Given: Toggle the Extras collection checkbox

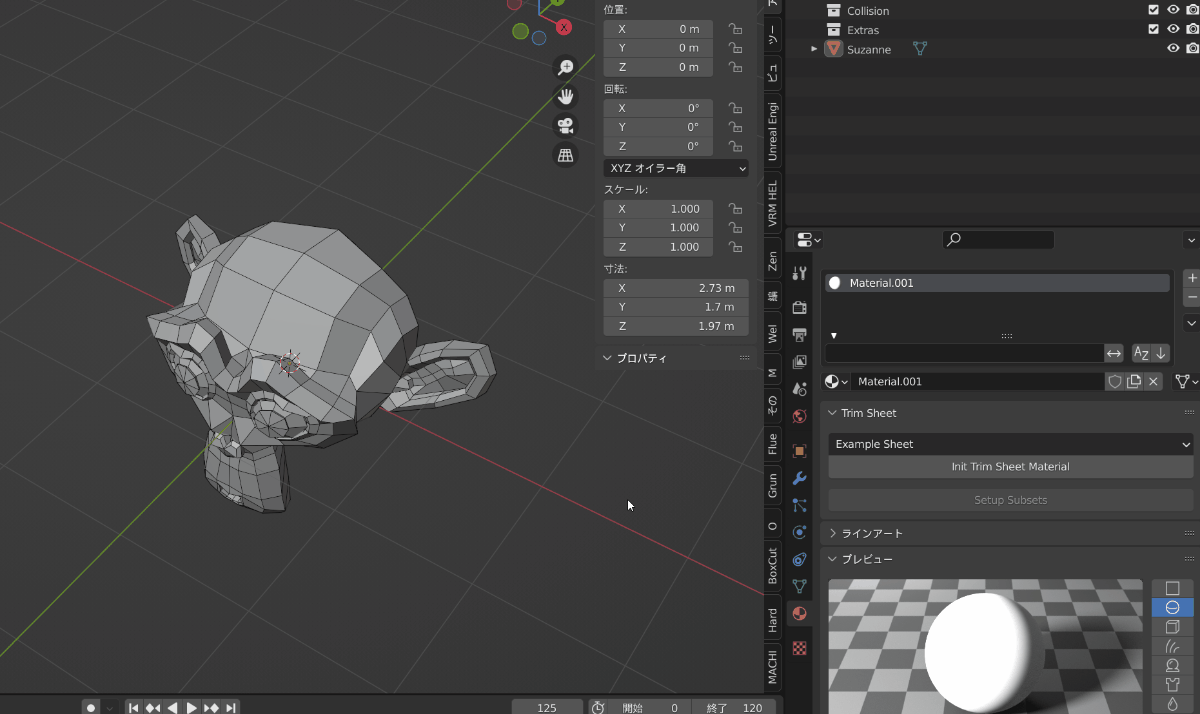Looking at the screenshot, I should (x=1154, y=29).
